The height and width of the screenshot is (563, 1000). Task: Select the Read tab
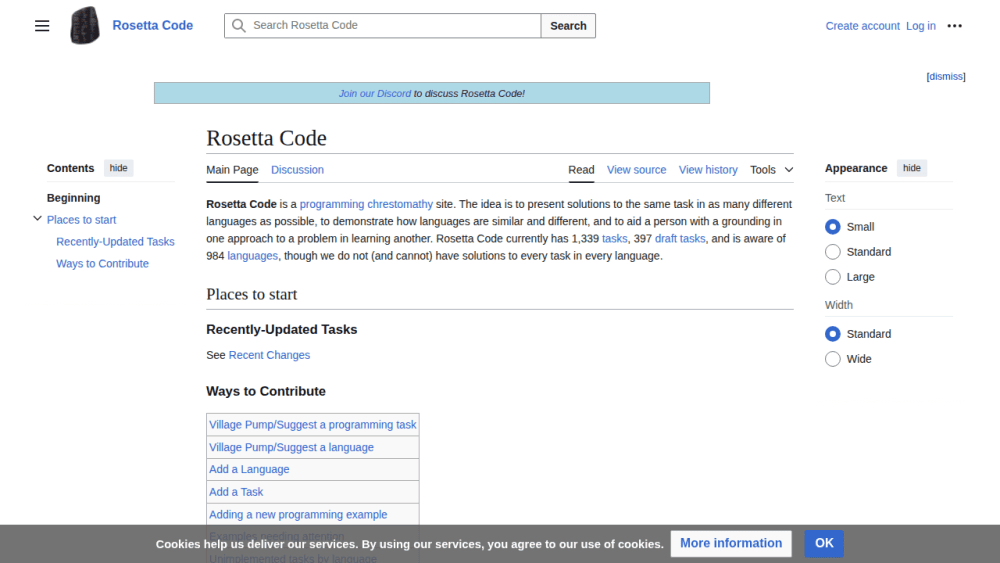tap(581, 170)
